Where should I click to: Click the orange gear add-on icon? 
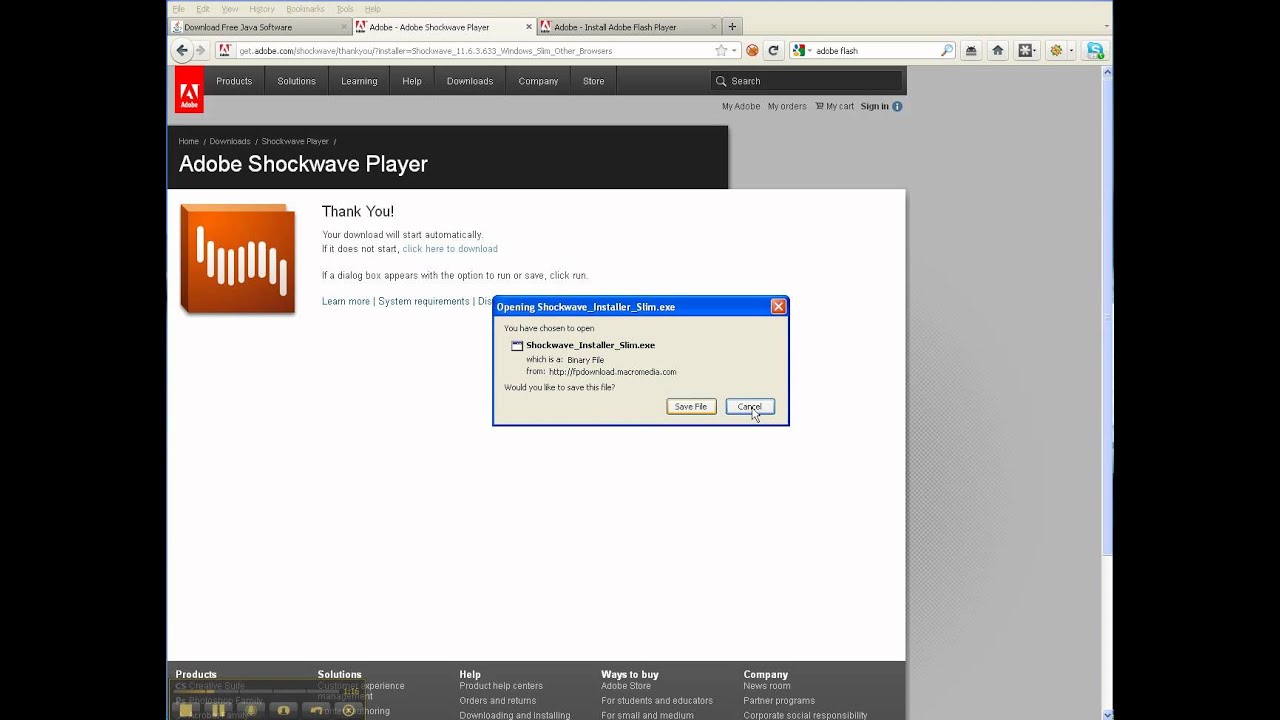(x=1056, y=50)
